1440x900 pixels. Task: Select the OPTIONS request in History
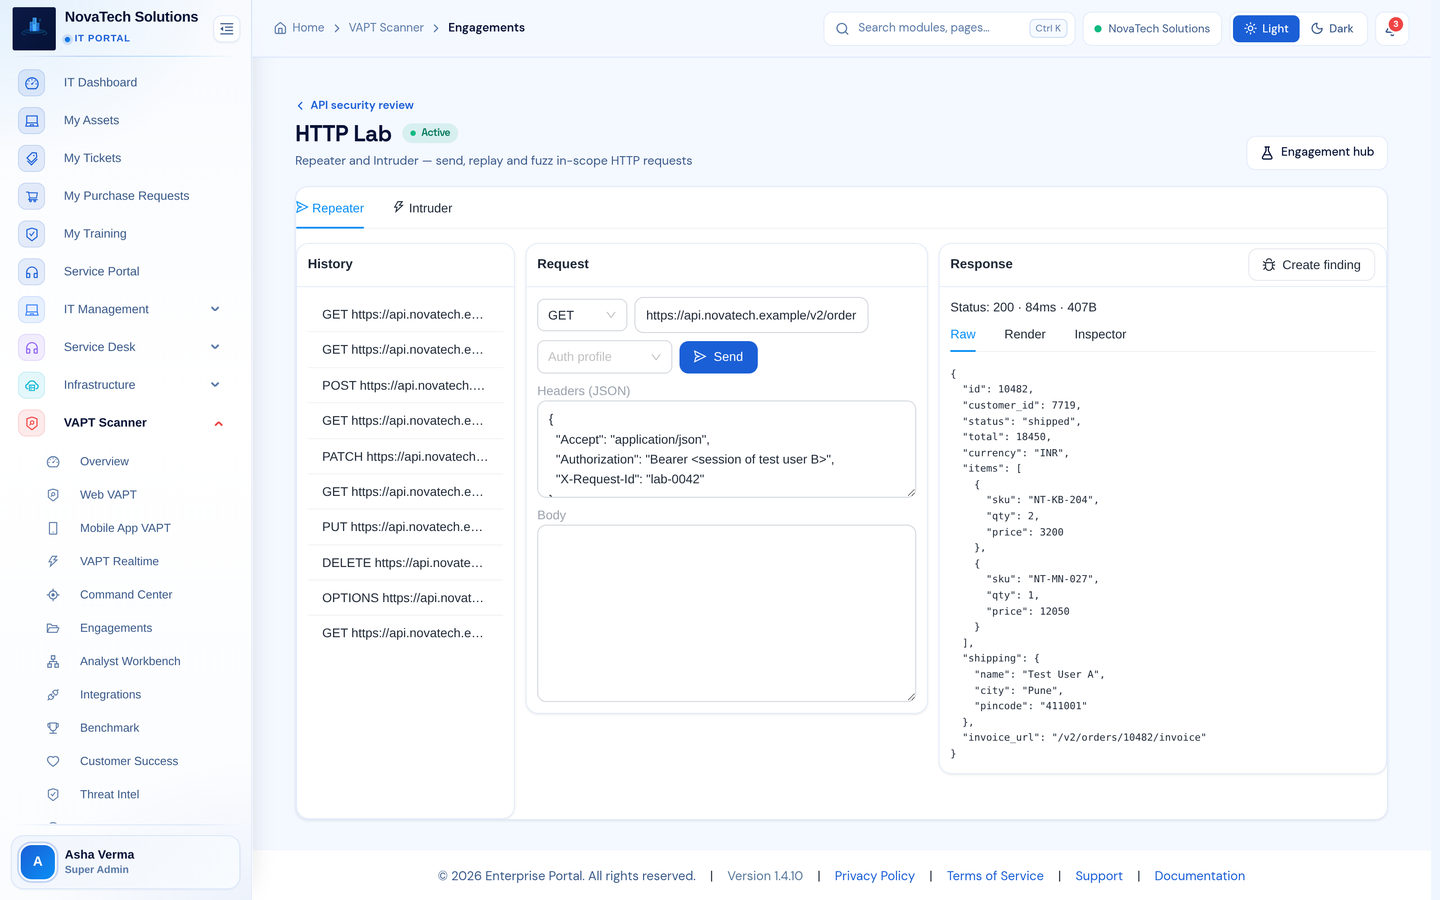point(405,598)
